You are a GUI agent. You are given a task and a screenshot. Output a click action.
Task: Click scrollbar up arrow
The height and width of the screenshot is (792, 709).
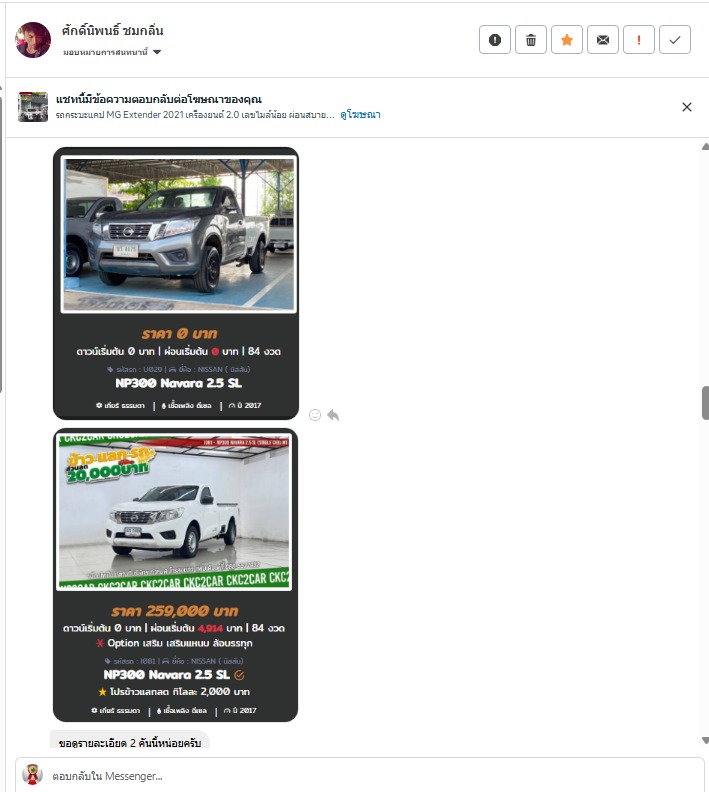705,147
